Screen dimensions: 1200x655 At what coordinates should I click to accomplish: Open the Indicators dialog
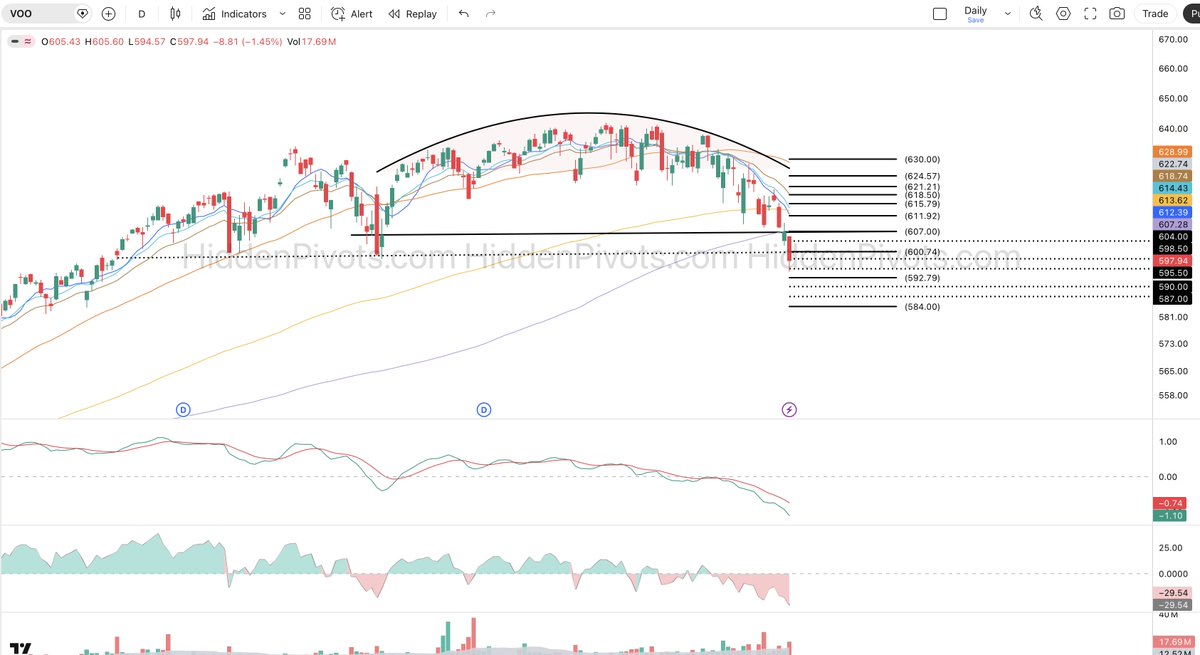[234, 14]
